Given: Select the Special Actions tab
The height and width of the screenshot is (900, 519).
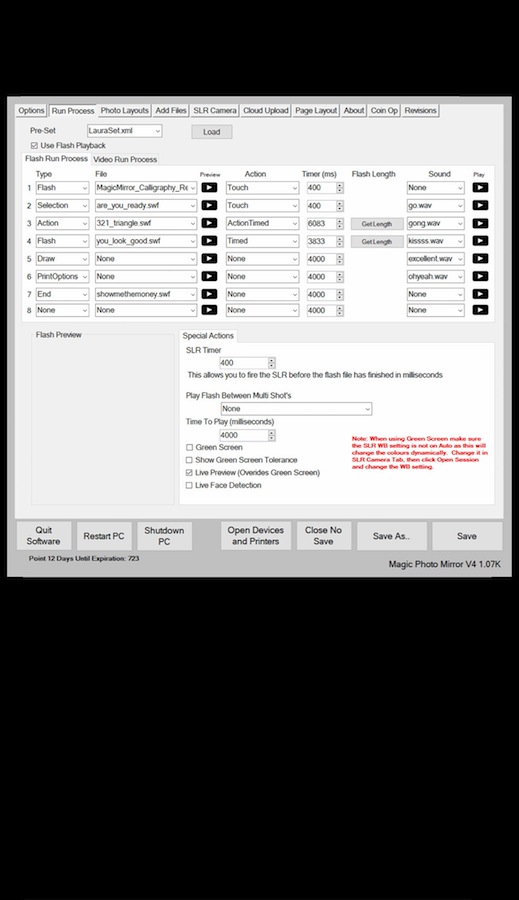Looking at the screenshot, I should point(208,336).
